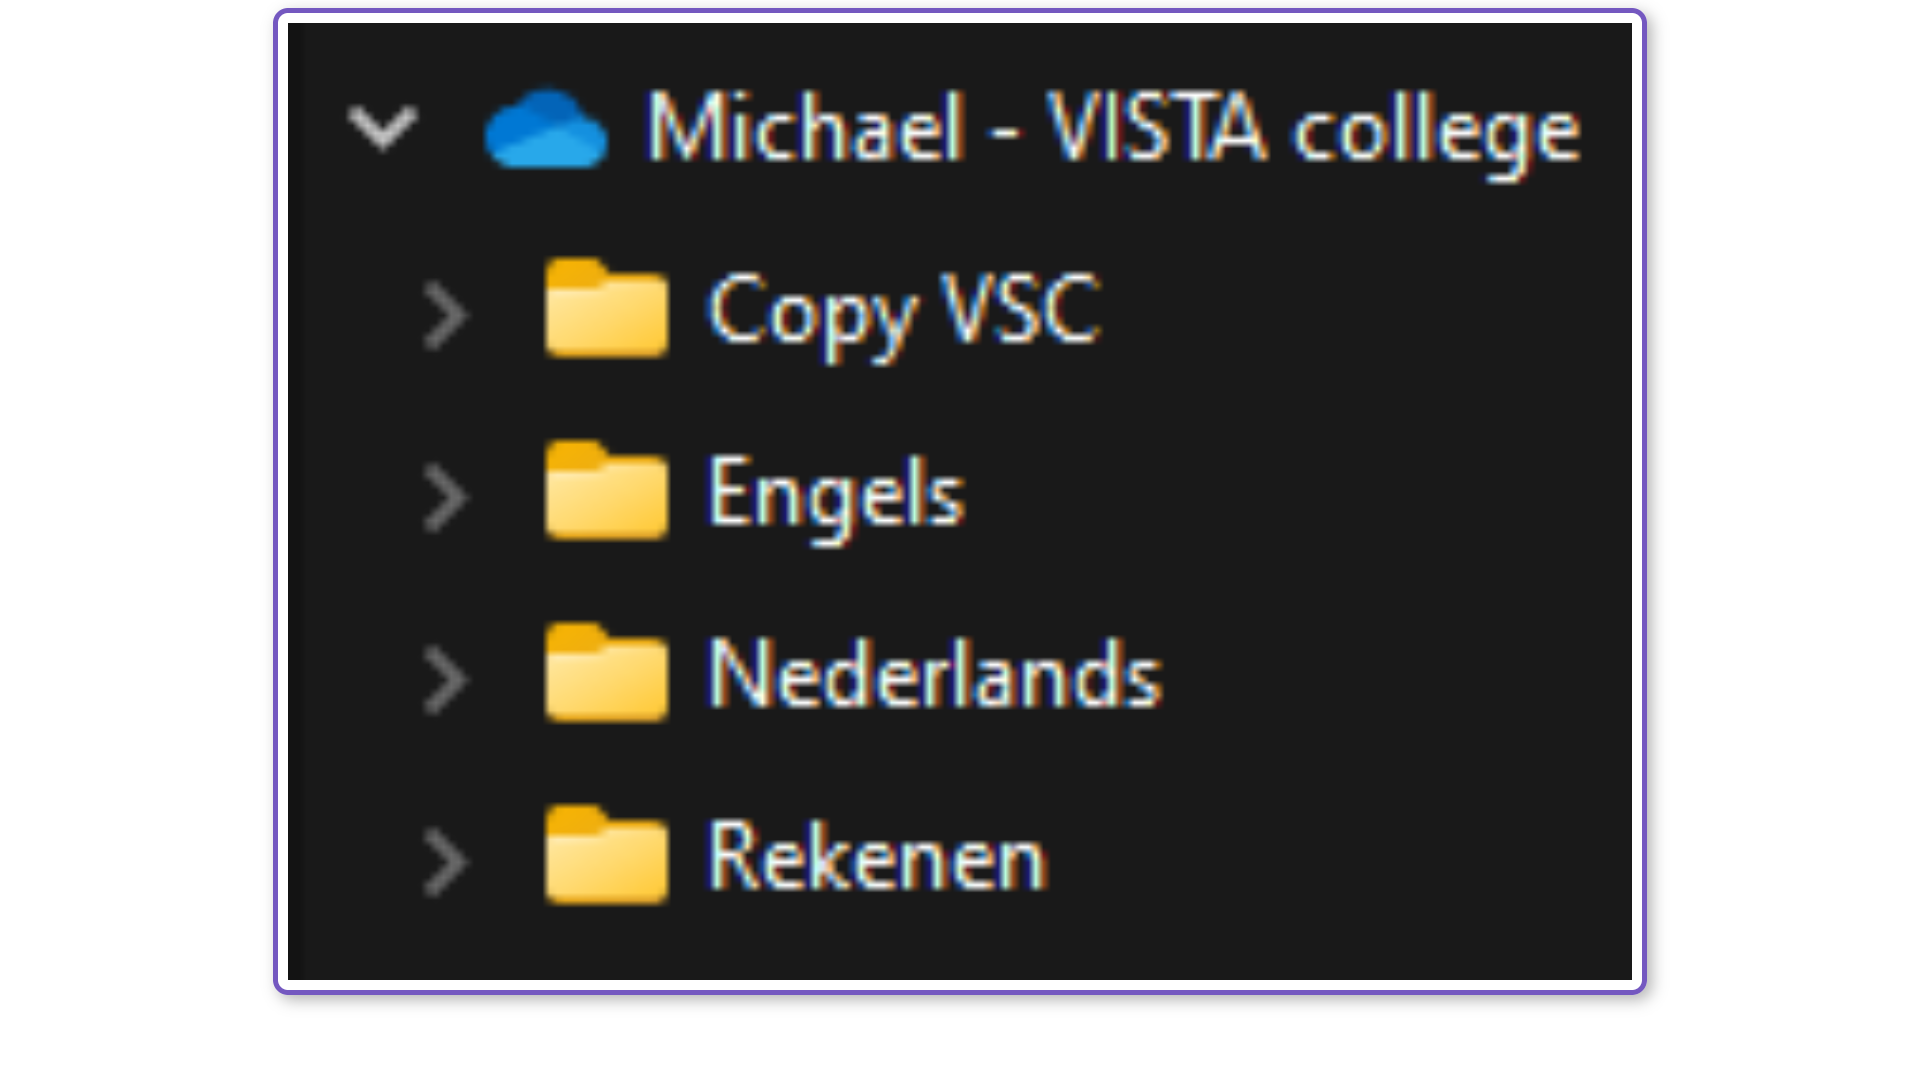Open the Rekenen folder label
Viewport: 1920px width, 1080px height.
point(876,858)
